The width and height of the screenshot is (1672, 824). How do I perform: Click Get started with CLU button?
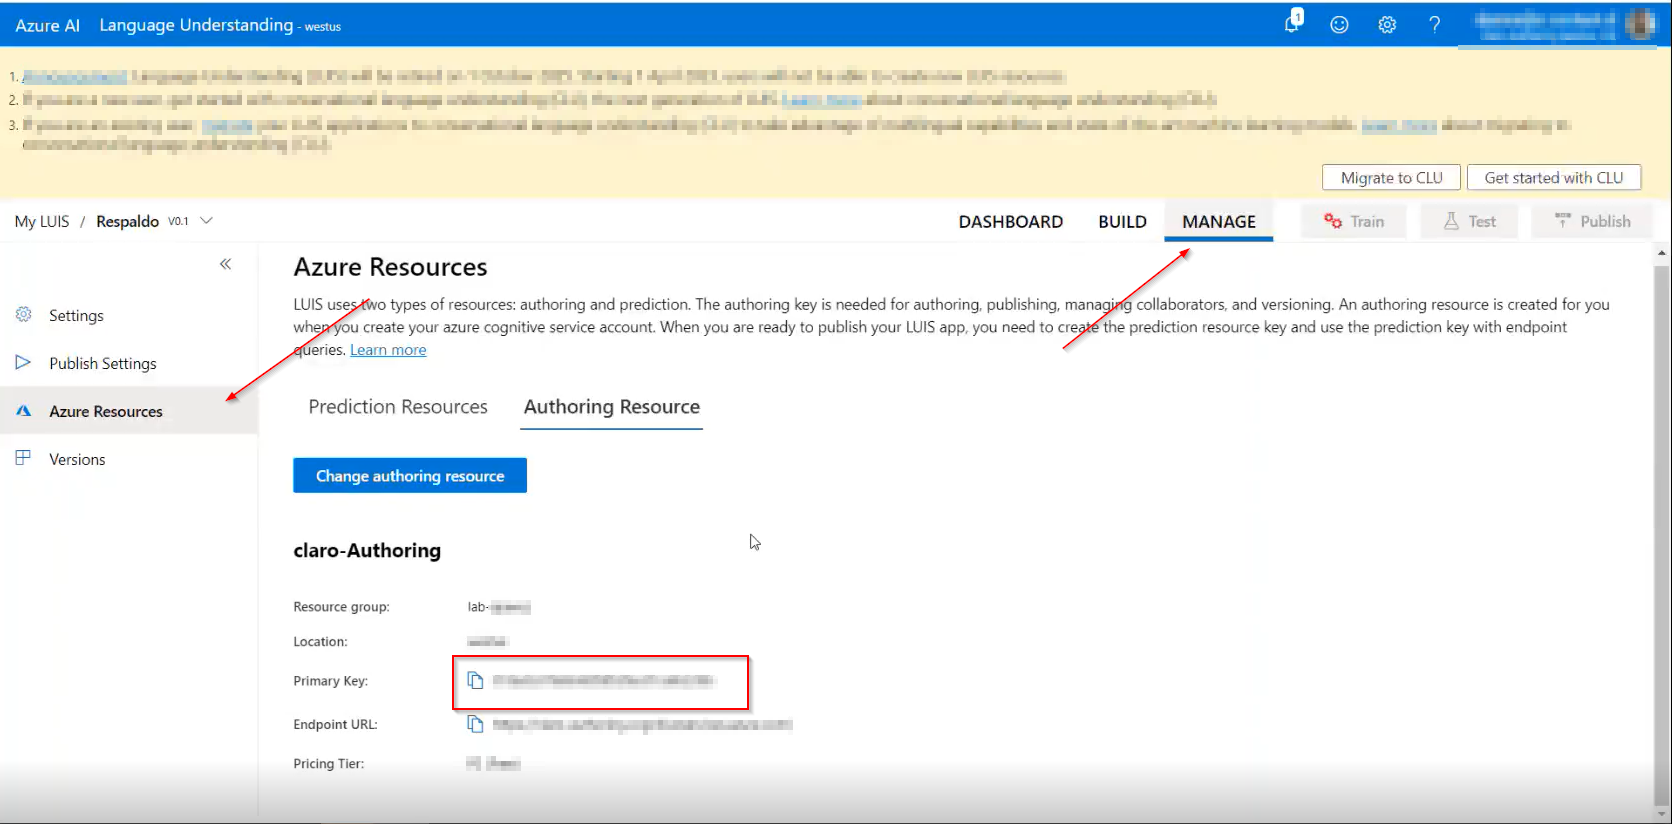coord(1553,177)
